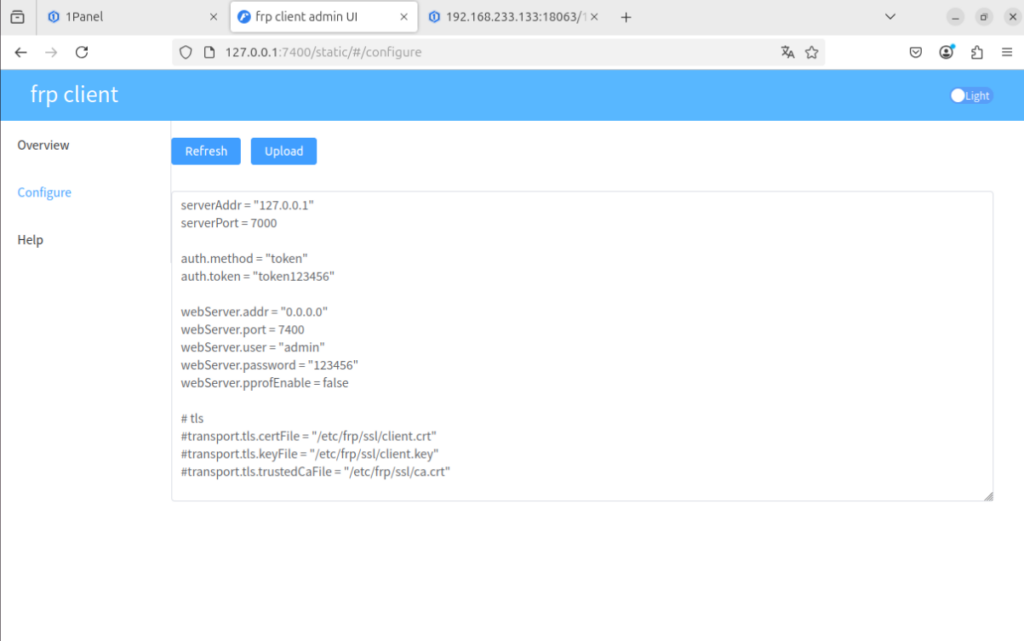Open a new browser tab
Image resolution: width=1024 pixels, height=641 pixels.
click(x=626, y=17)
